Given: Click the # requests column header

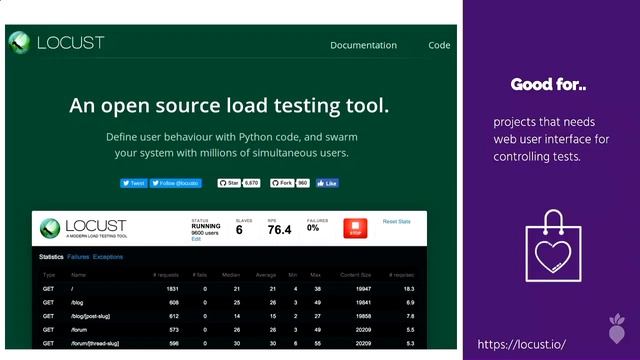Looking at the screenshot, I should [166, 275].
